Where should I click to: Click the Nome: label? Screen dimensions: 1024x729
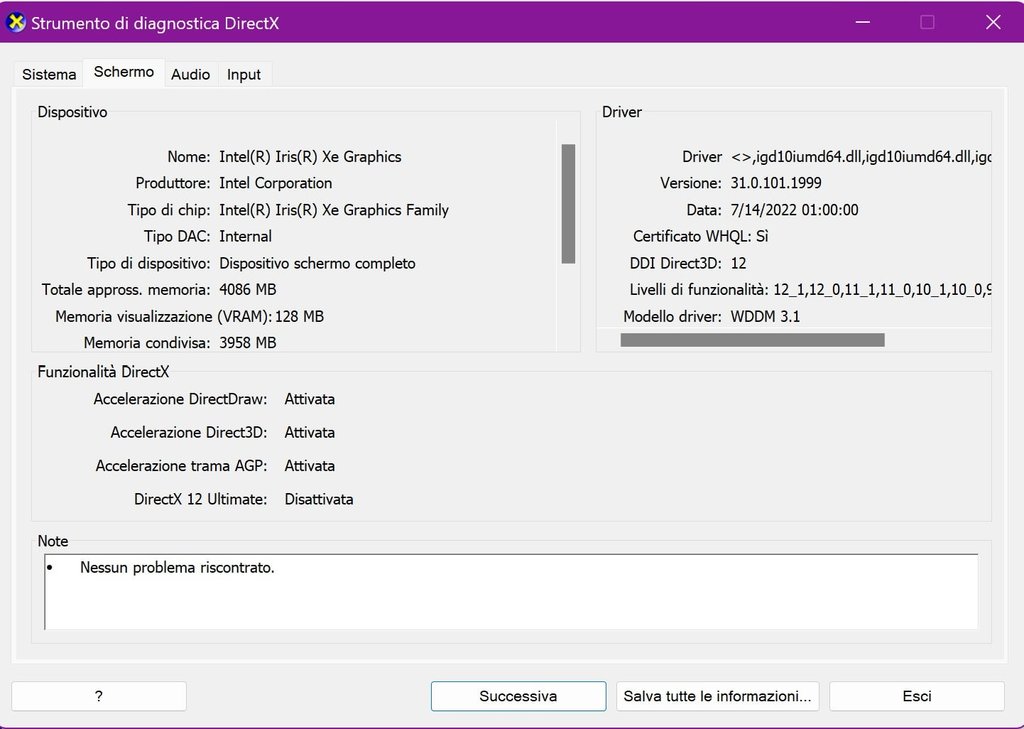pyautogui.click(x=189, y=157)
